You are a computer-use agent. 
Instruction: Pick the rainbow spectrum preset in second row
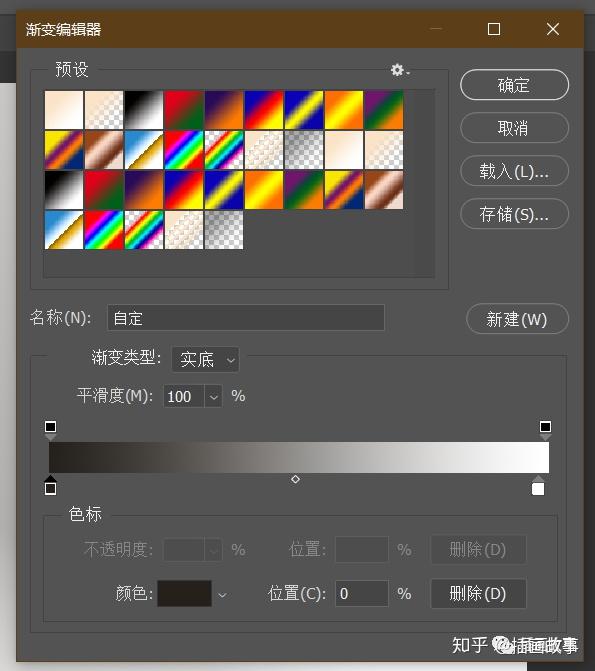coord(184,150)
